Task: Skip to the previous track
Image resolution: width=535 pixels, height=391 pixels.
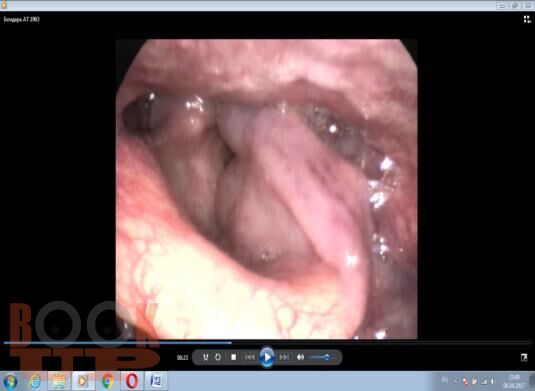Action: tap(250, 357)
